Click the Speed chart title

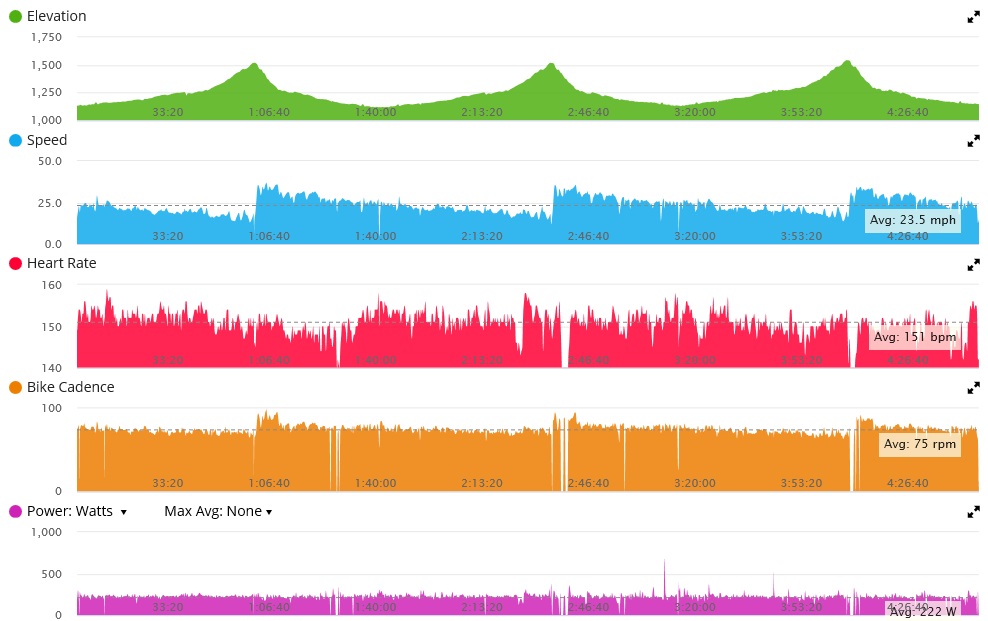pyautogui.click(x=47, y=140)
